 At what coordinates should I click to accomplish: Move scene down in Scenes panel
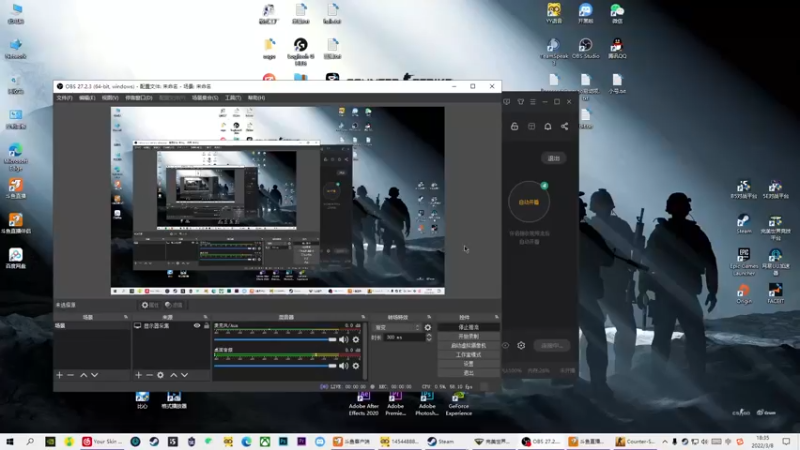coord(94,375)
